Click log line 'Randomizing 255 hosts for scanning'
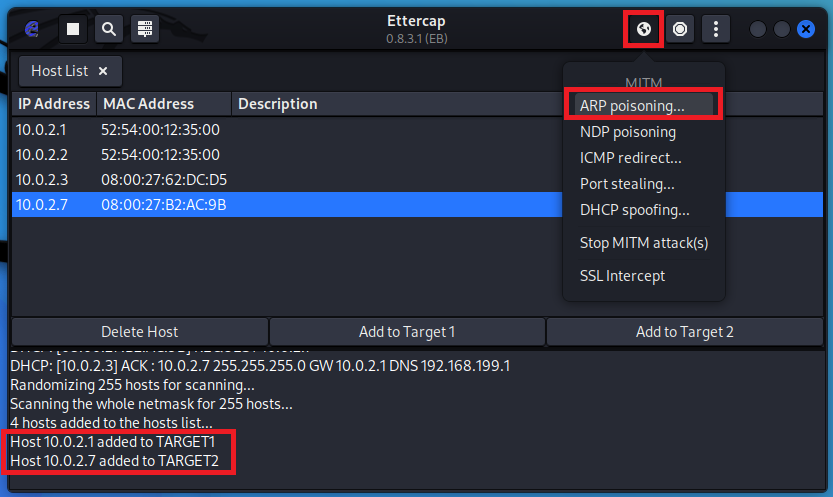833x497 pixels. [x=132, y=384]
